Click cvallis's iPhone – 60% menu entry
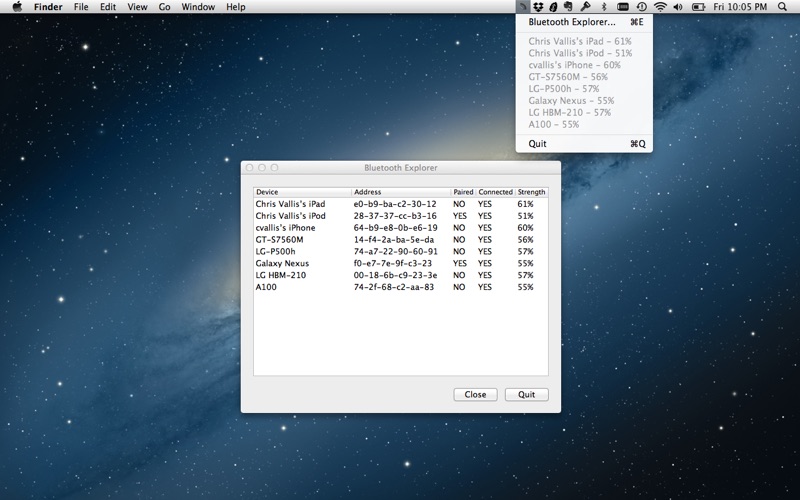Screen dimensions: 800x500 coord(584,65)
